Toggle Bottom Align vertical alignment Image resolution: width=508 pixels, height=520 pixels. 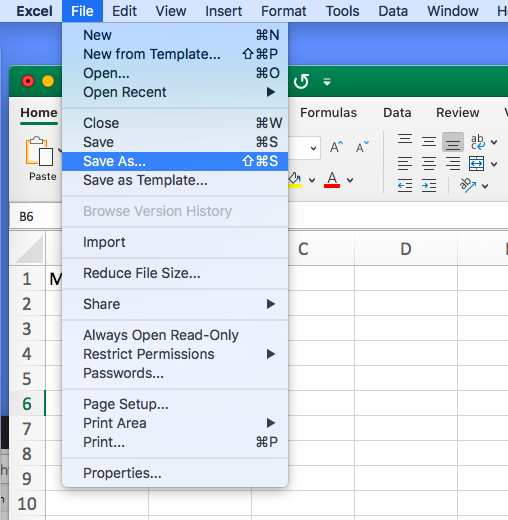(x=453, y=142)
